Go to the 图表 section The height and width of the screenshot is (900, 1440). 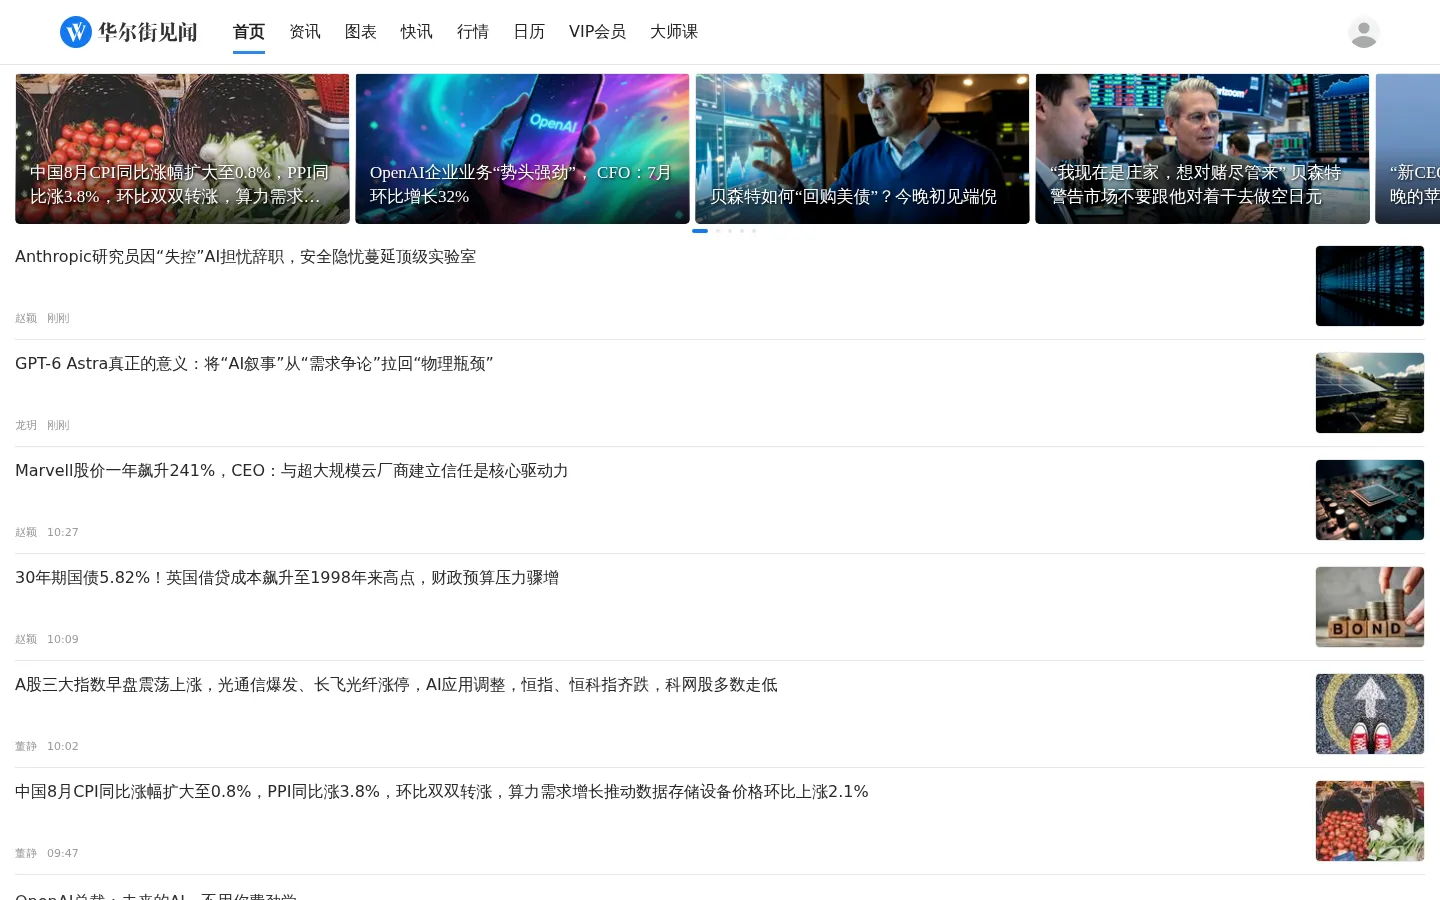pyautogui.click(x=361, y=32)
